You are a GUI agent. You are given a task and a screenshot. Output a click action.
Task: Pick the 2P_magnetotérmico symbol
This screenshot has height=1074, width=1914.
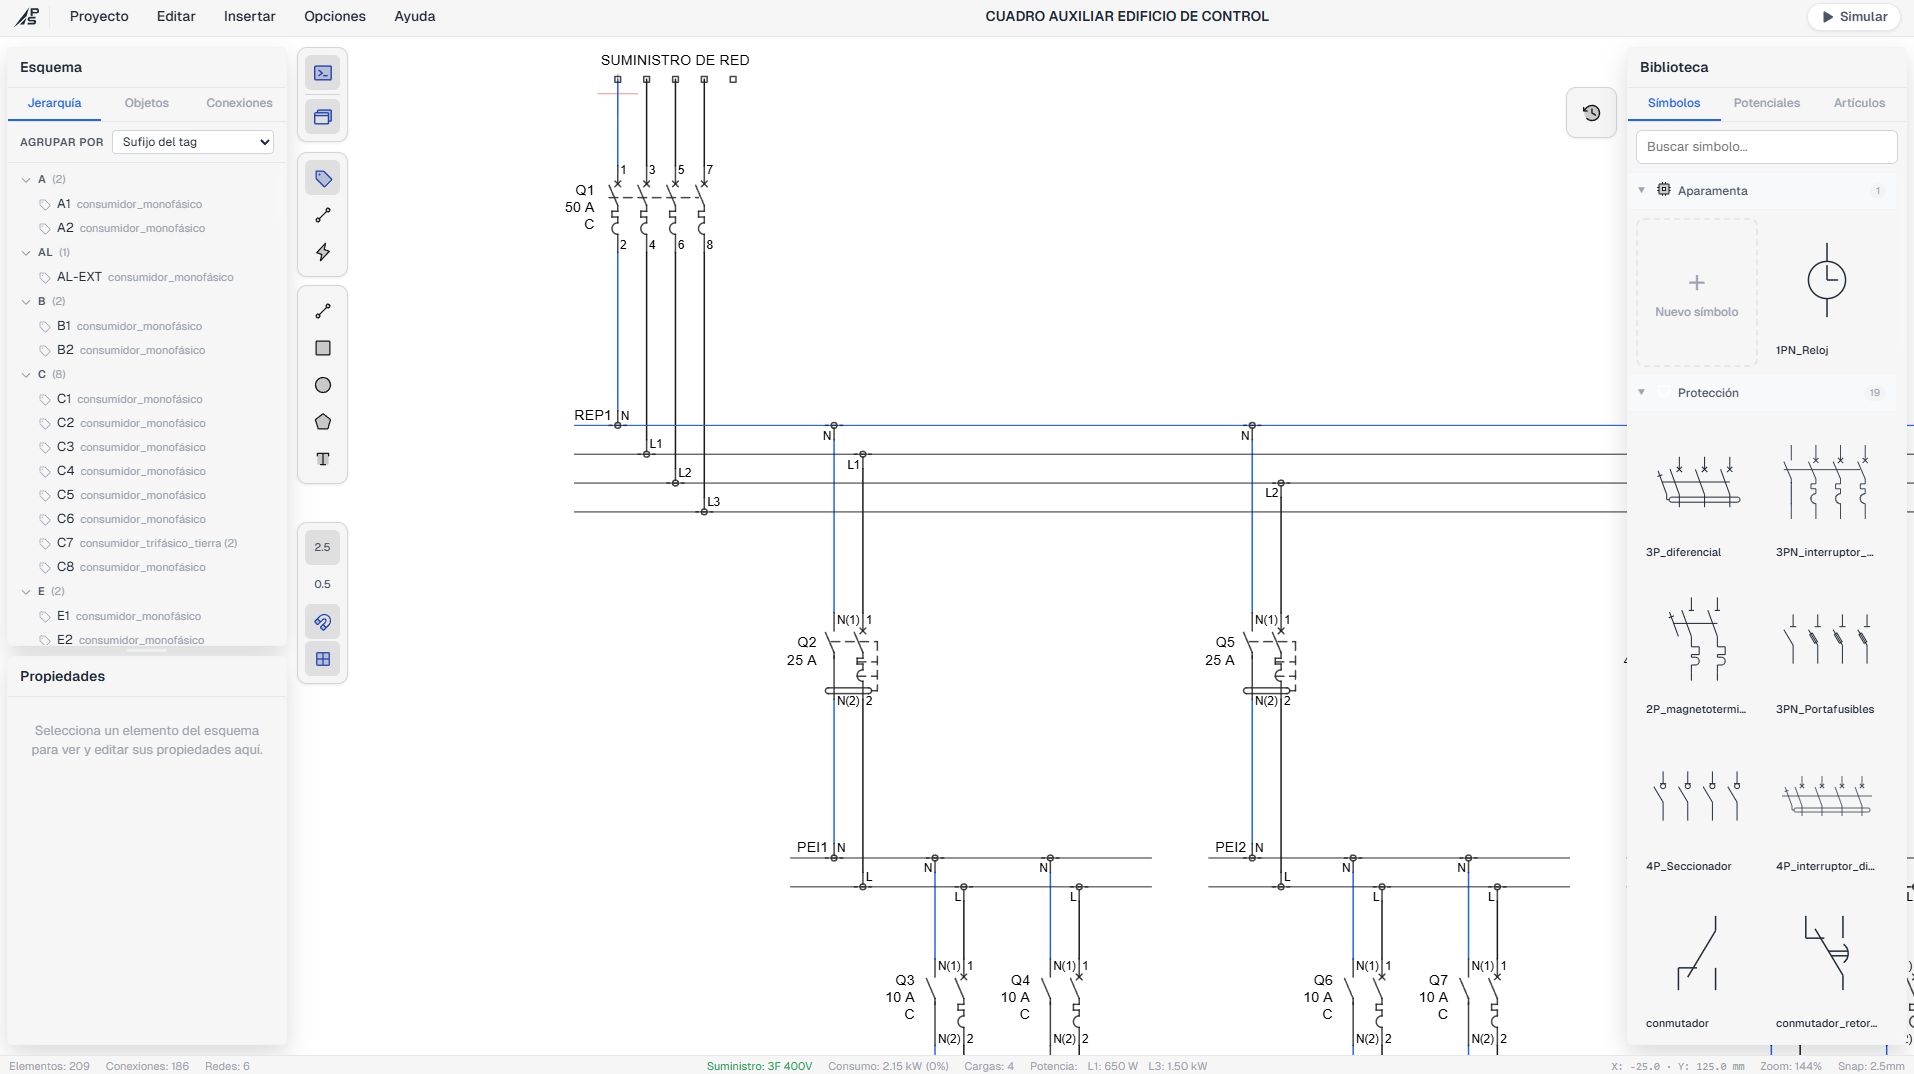click(1697, 652)
